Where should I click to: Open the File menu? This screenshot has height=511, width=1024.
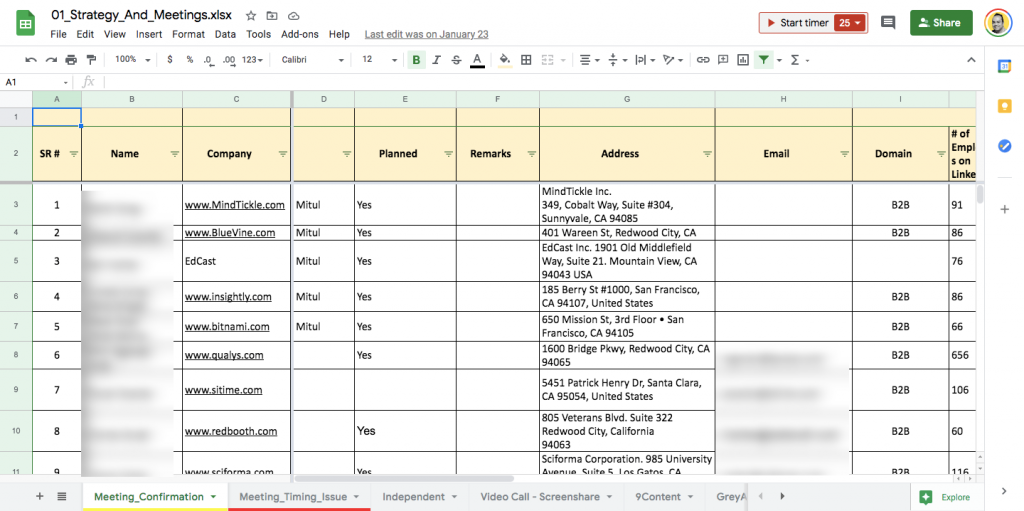pos(58,35)
